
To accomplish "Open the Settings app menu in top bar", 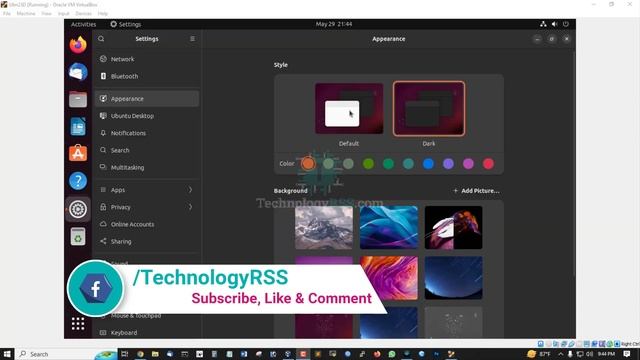I will 126,24.
